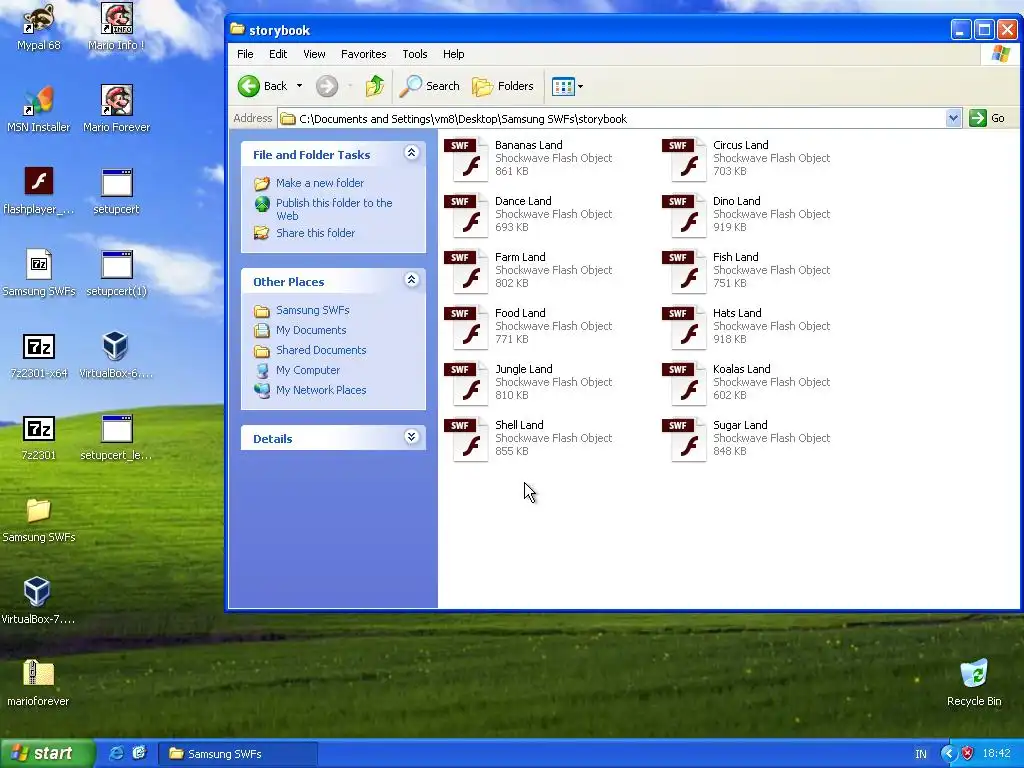Click Make a new folder link

pos(320,184)
